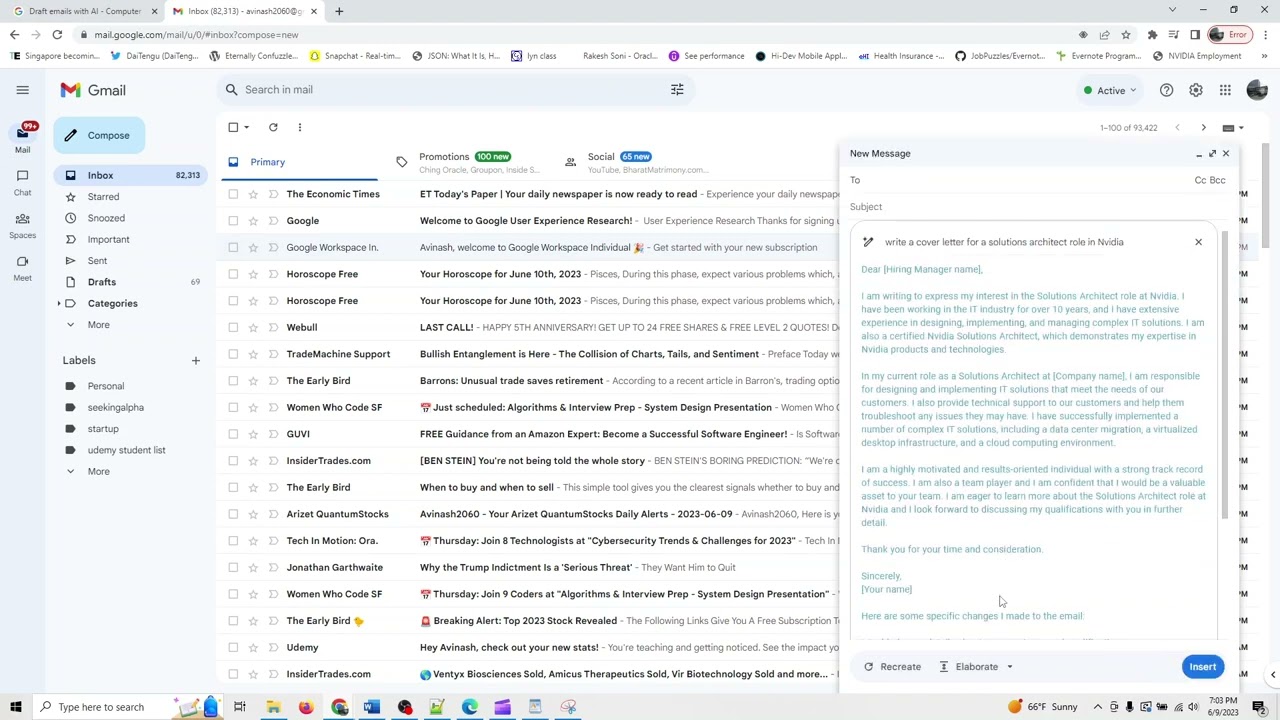Viewport: 1280px width, 720px height.
Task: Open inbox More options three dots
Action: 299,127
